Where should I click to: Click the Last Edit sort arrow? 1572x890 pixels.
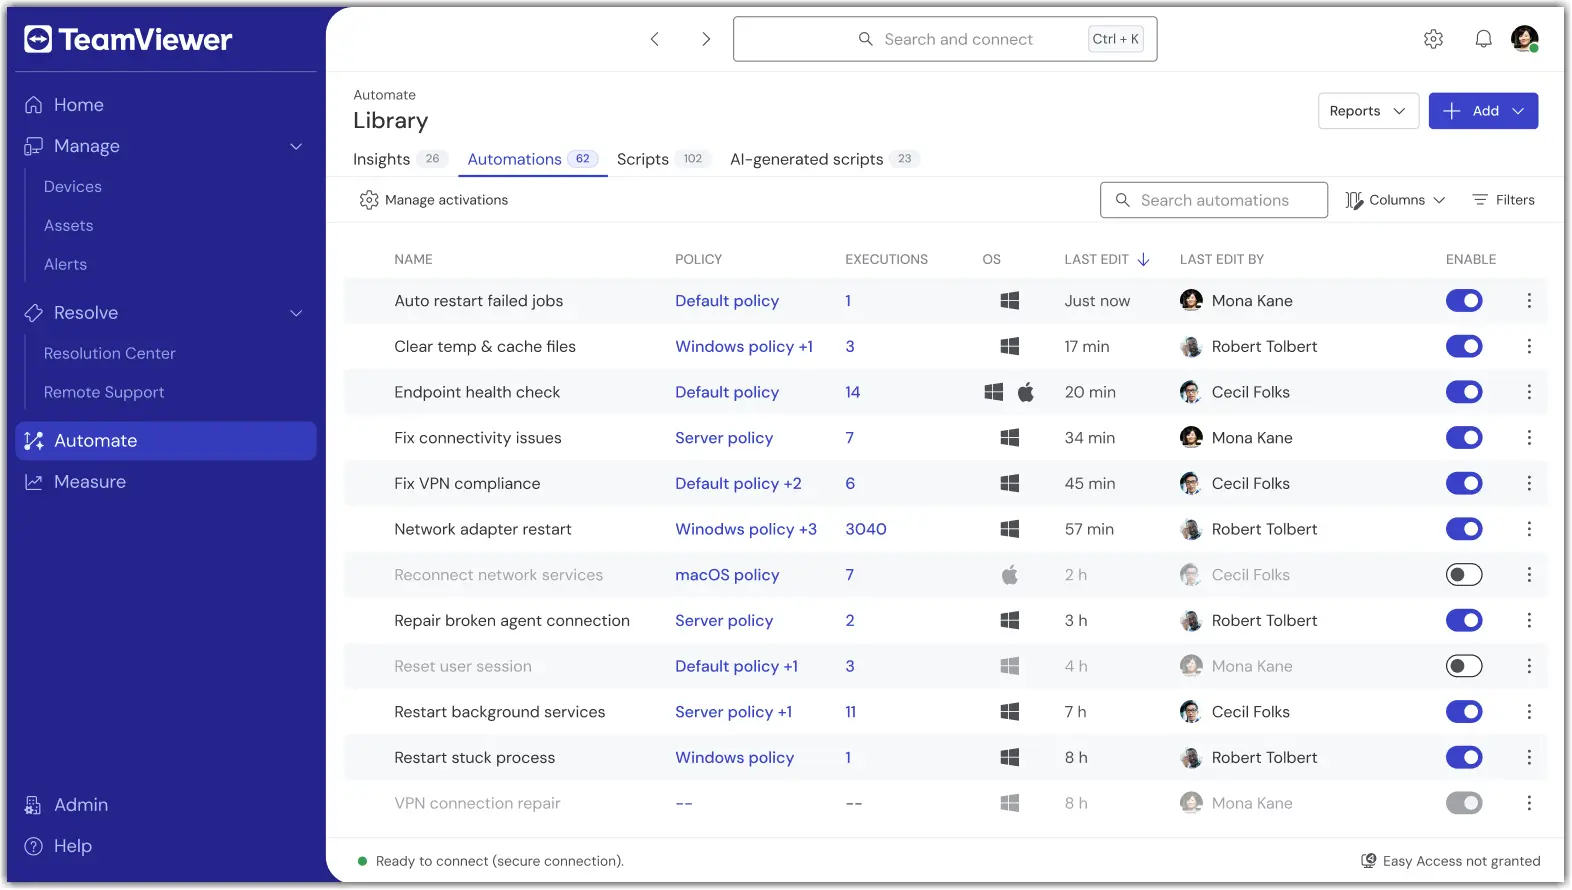tap(1143, 260)
